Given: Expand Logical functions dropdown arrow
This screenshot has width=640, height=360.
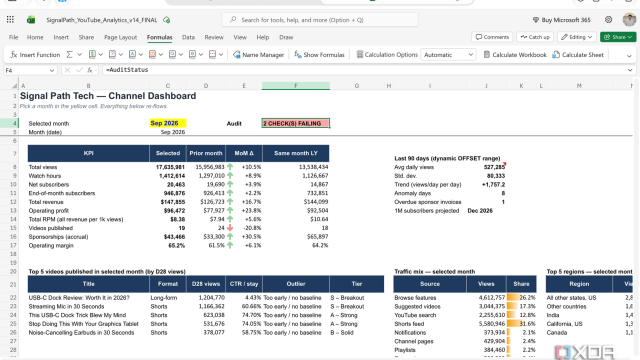Looking at the screenshot, I should [x=120, y=55].
